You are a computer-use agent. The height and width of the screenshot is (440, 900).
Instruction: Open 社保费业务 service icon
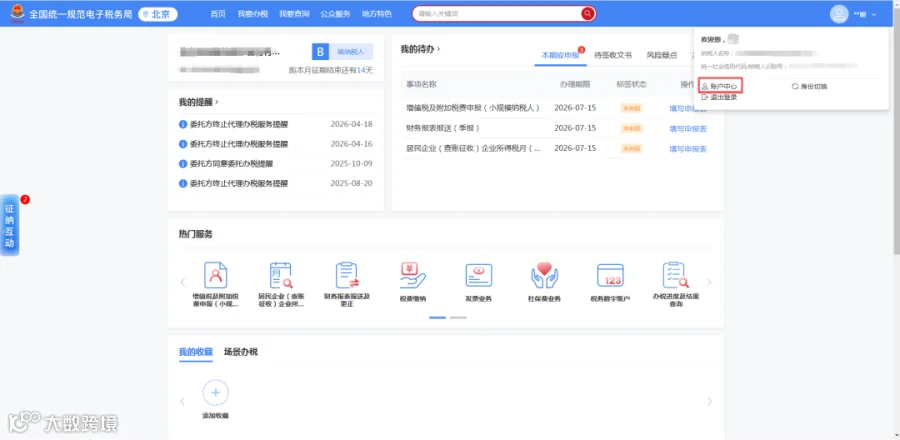point(544,275)
